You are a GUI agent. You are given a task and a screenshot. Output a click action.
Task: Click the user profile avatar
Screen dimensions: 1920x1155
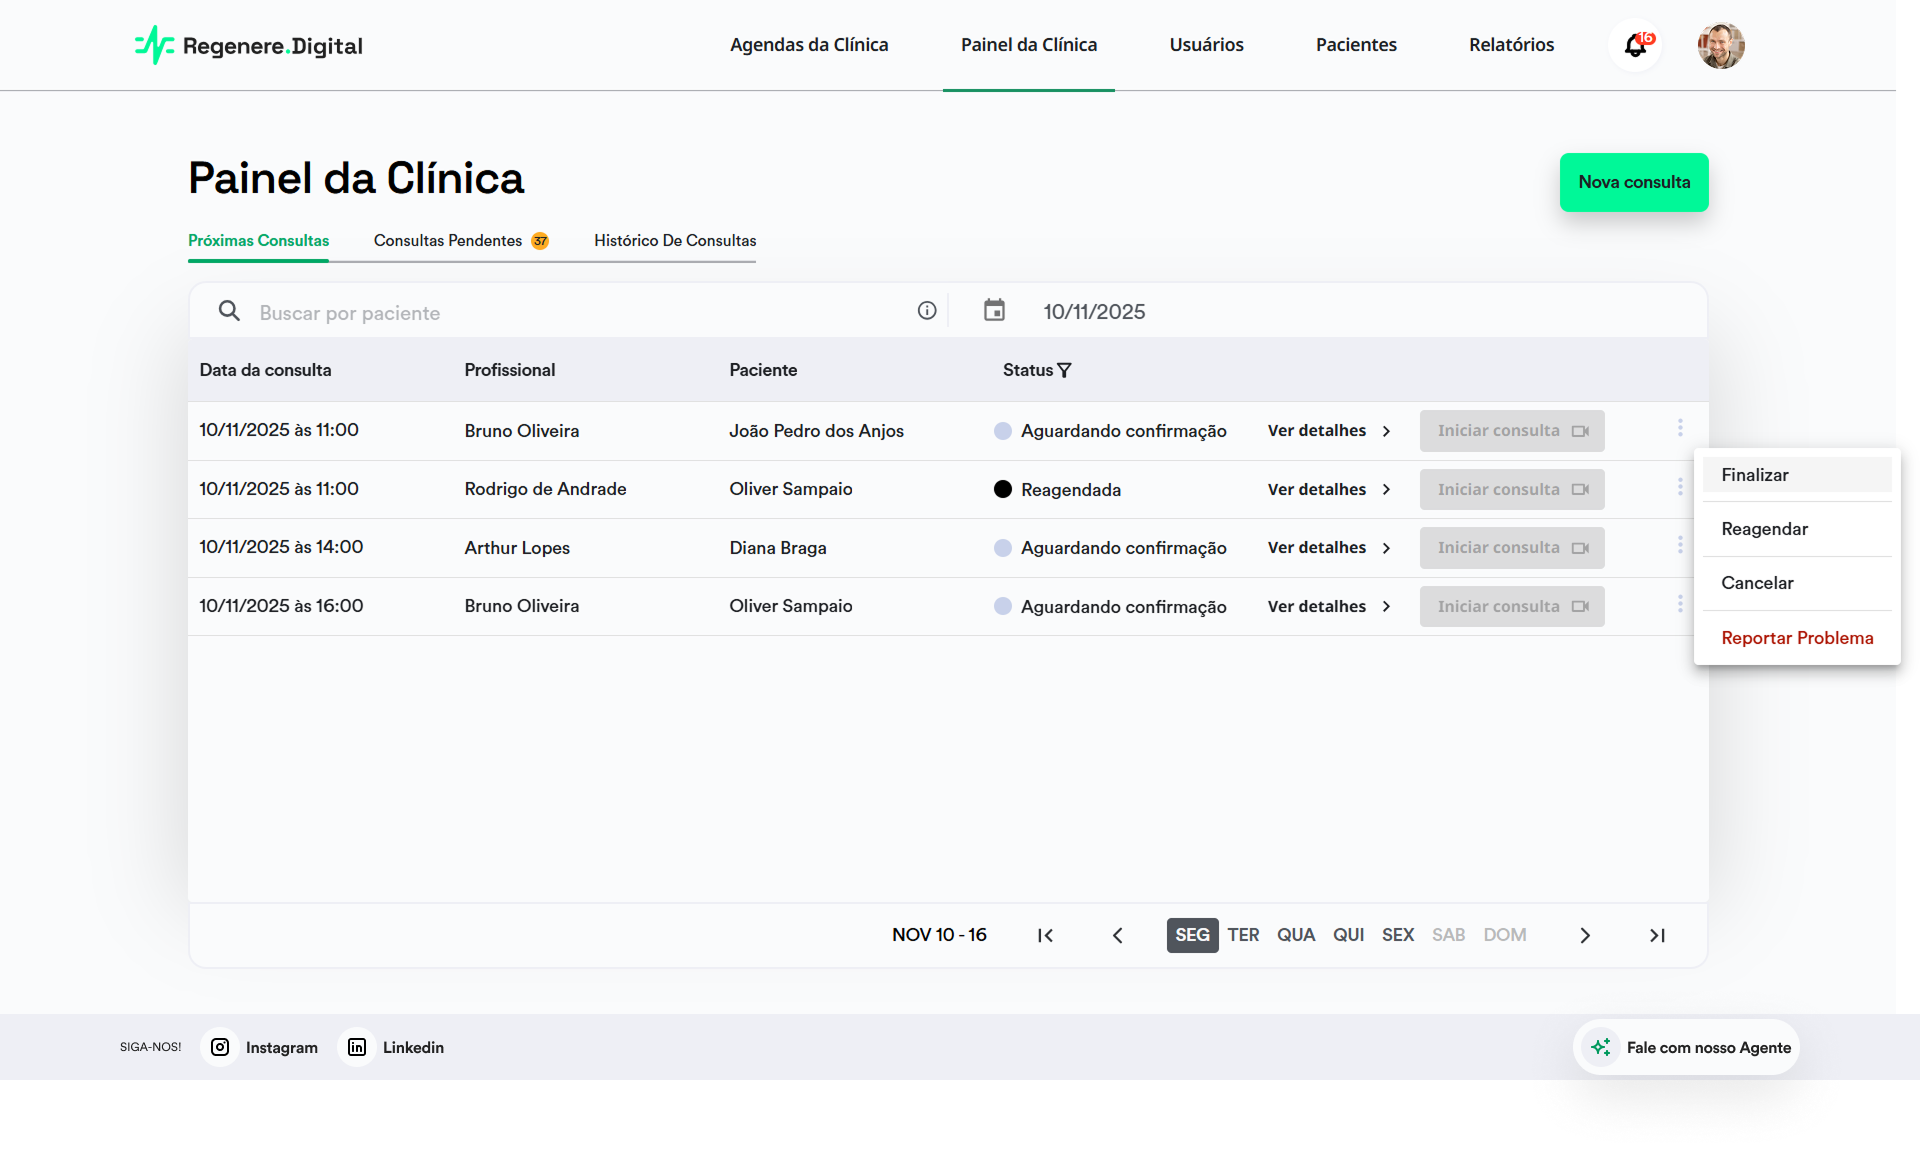point(1720,46)
